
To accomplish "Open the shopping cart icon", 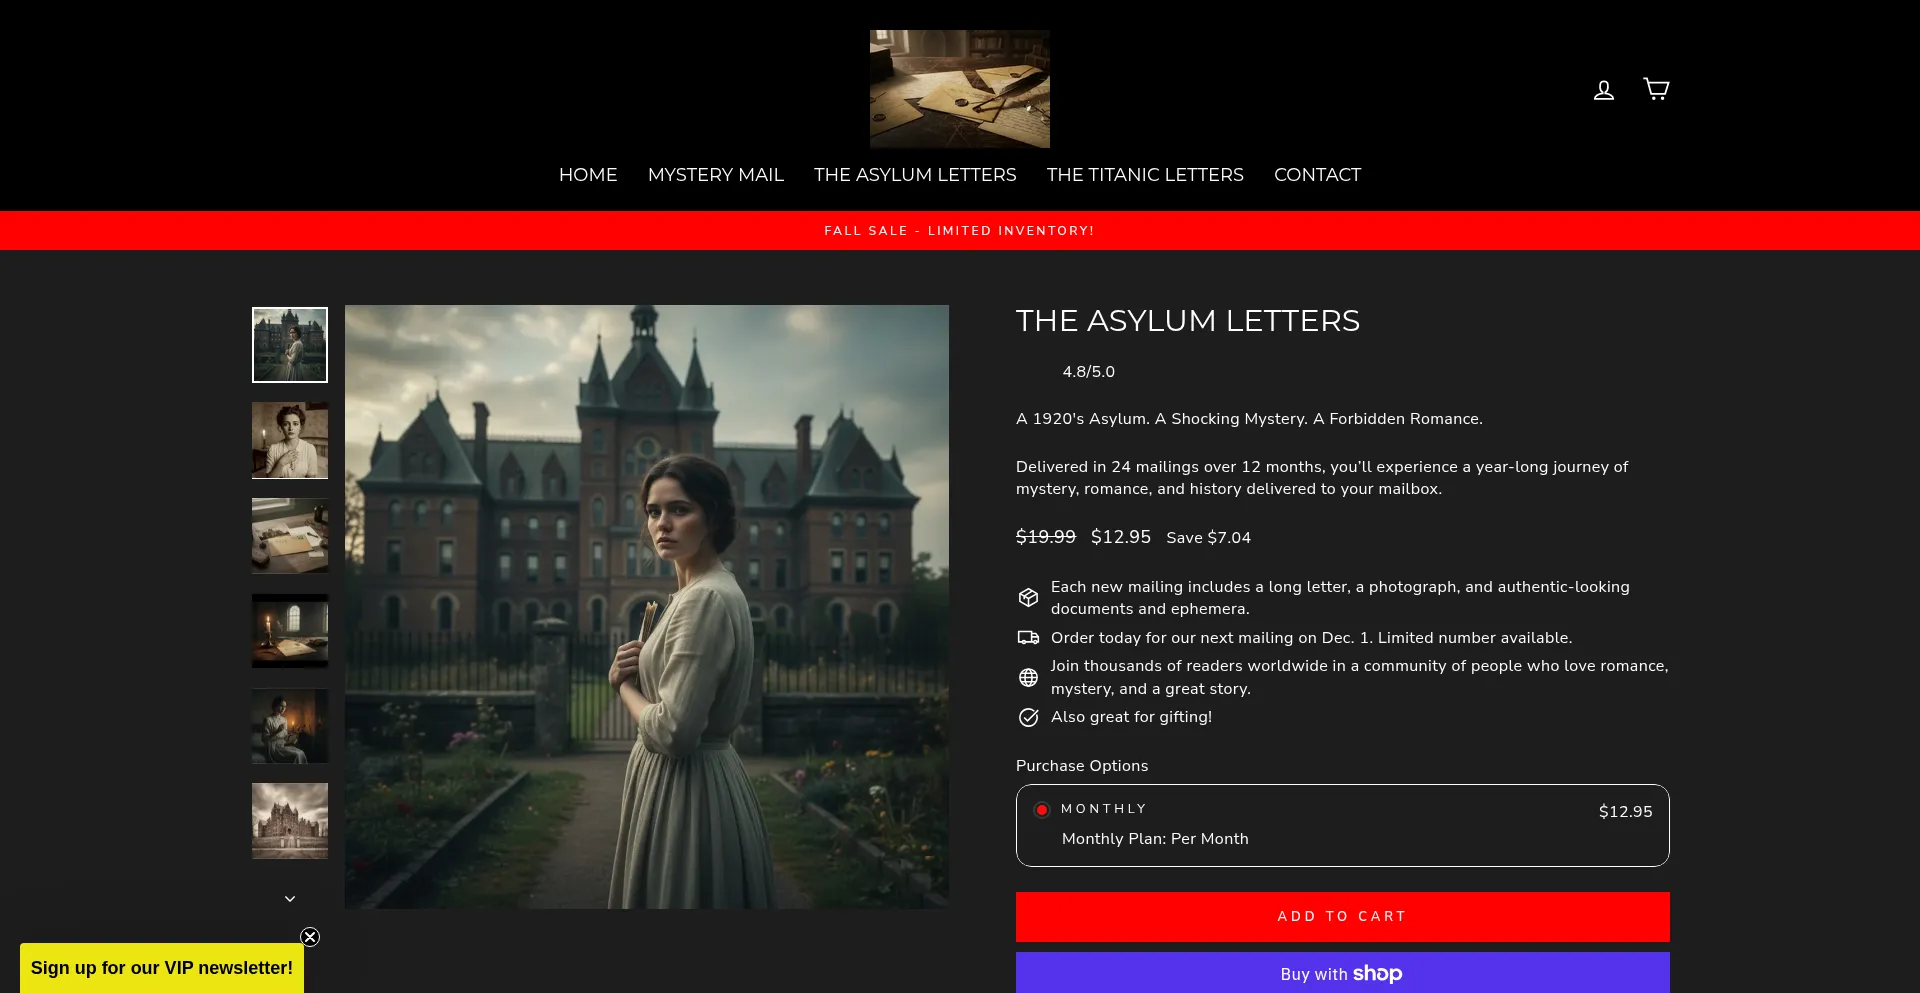I will (x=1656, y=89).
